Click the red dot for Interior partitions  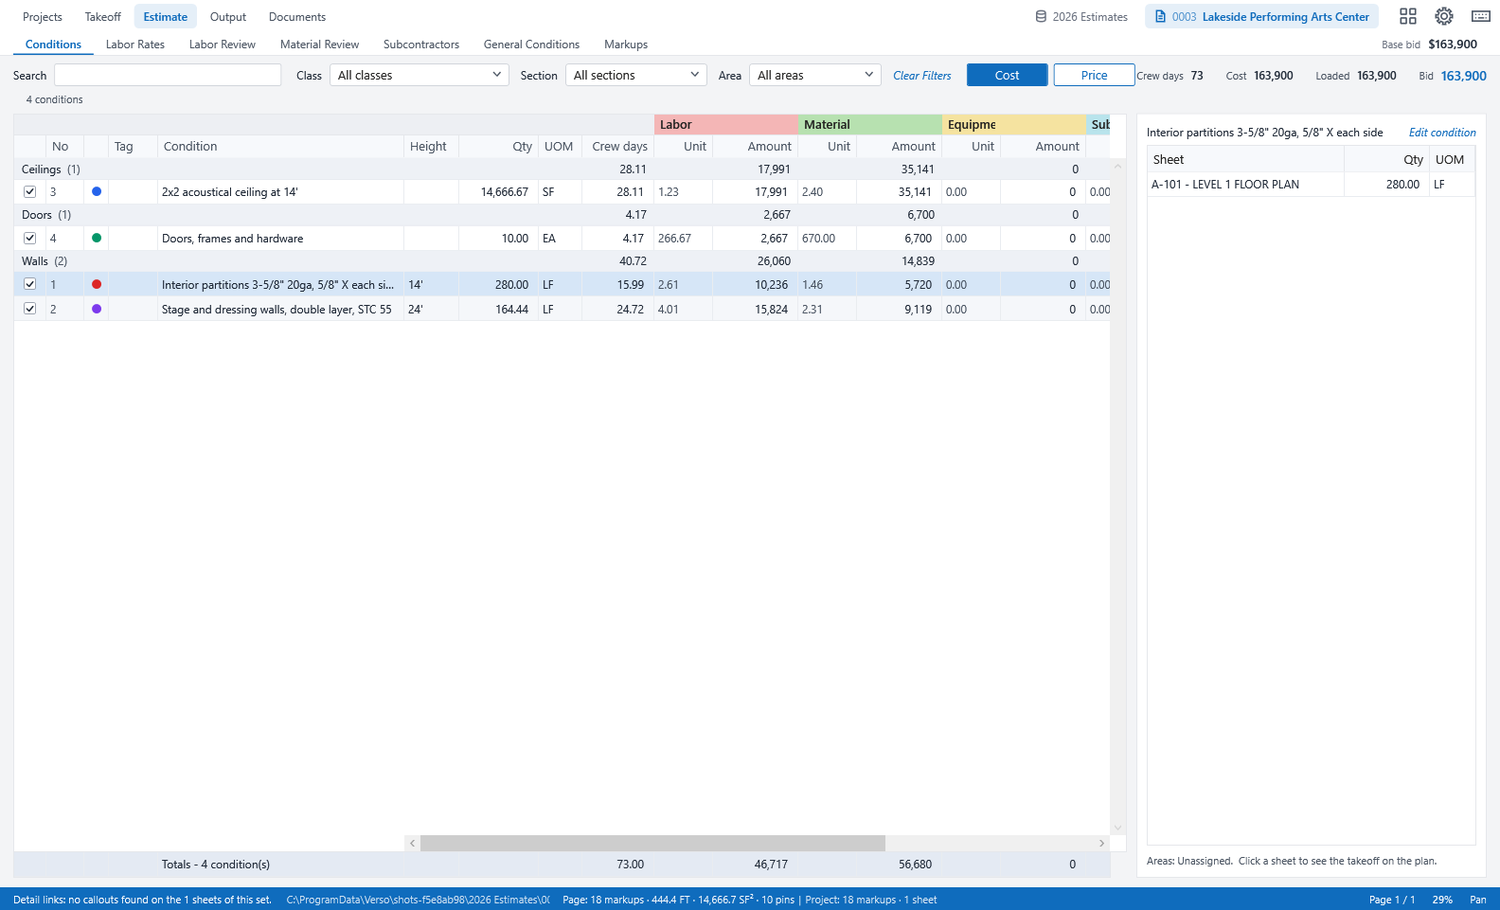pos(96,284)
